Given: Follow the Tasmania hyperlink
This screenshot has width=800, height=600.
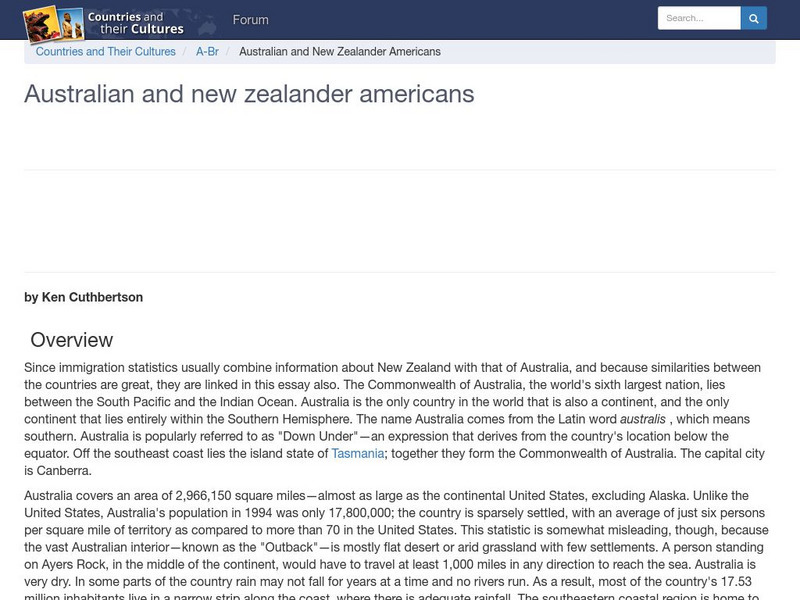Looking at the screenshot, I should click(x=357, y=454).
